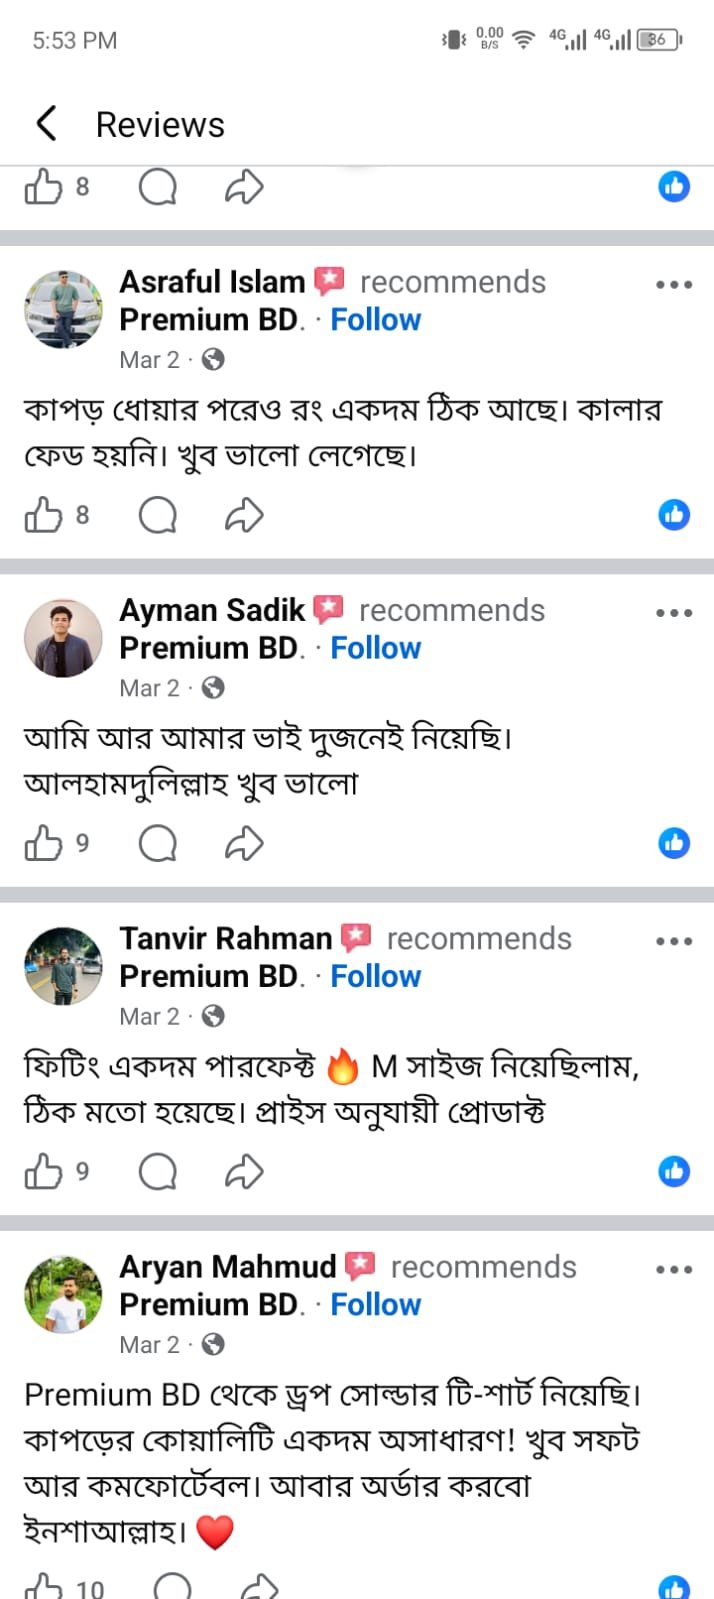
Task: Follow Premium BD from Aryan Mahmud's review
Action: 375,1305
